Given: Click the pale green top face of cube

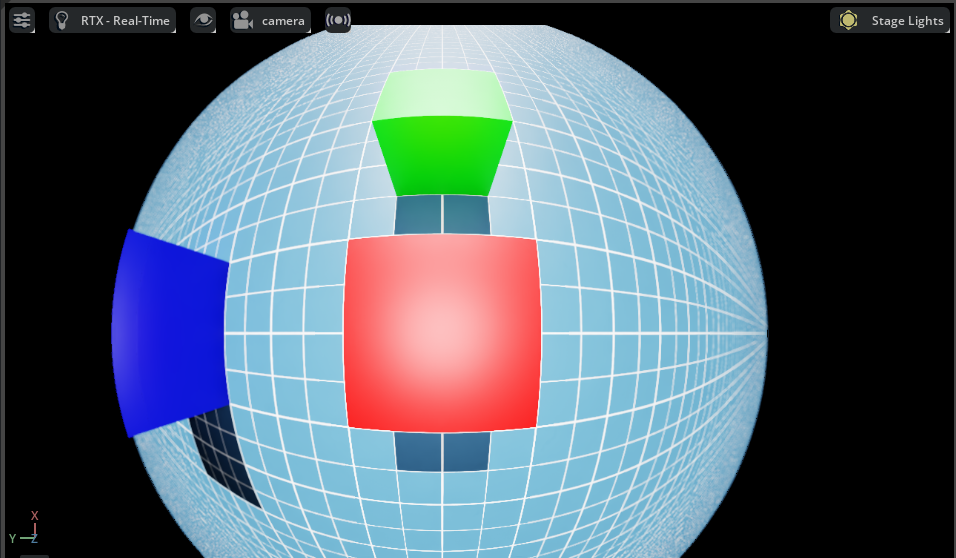Looking at the screenshot, I should (442, 94).
